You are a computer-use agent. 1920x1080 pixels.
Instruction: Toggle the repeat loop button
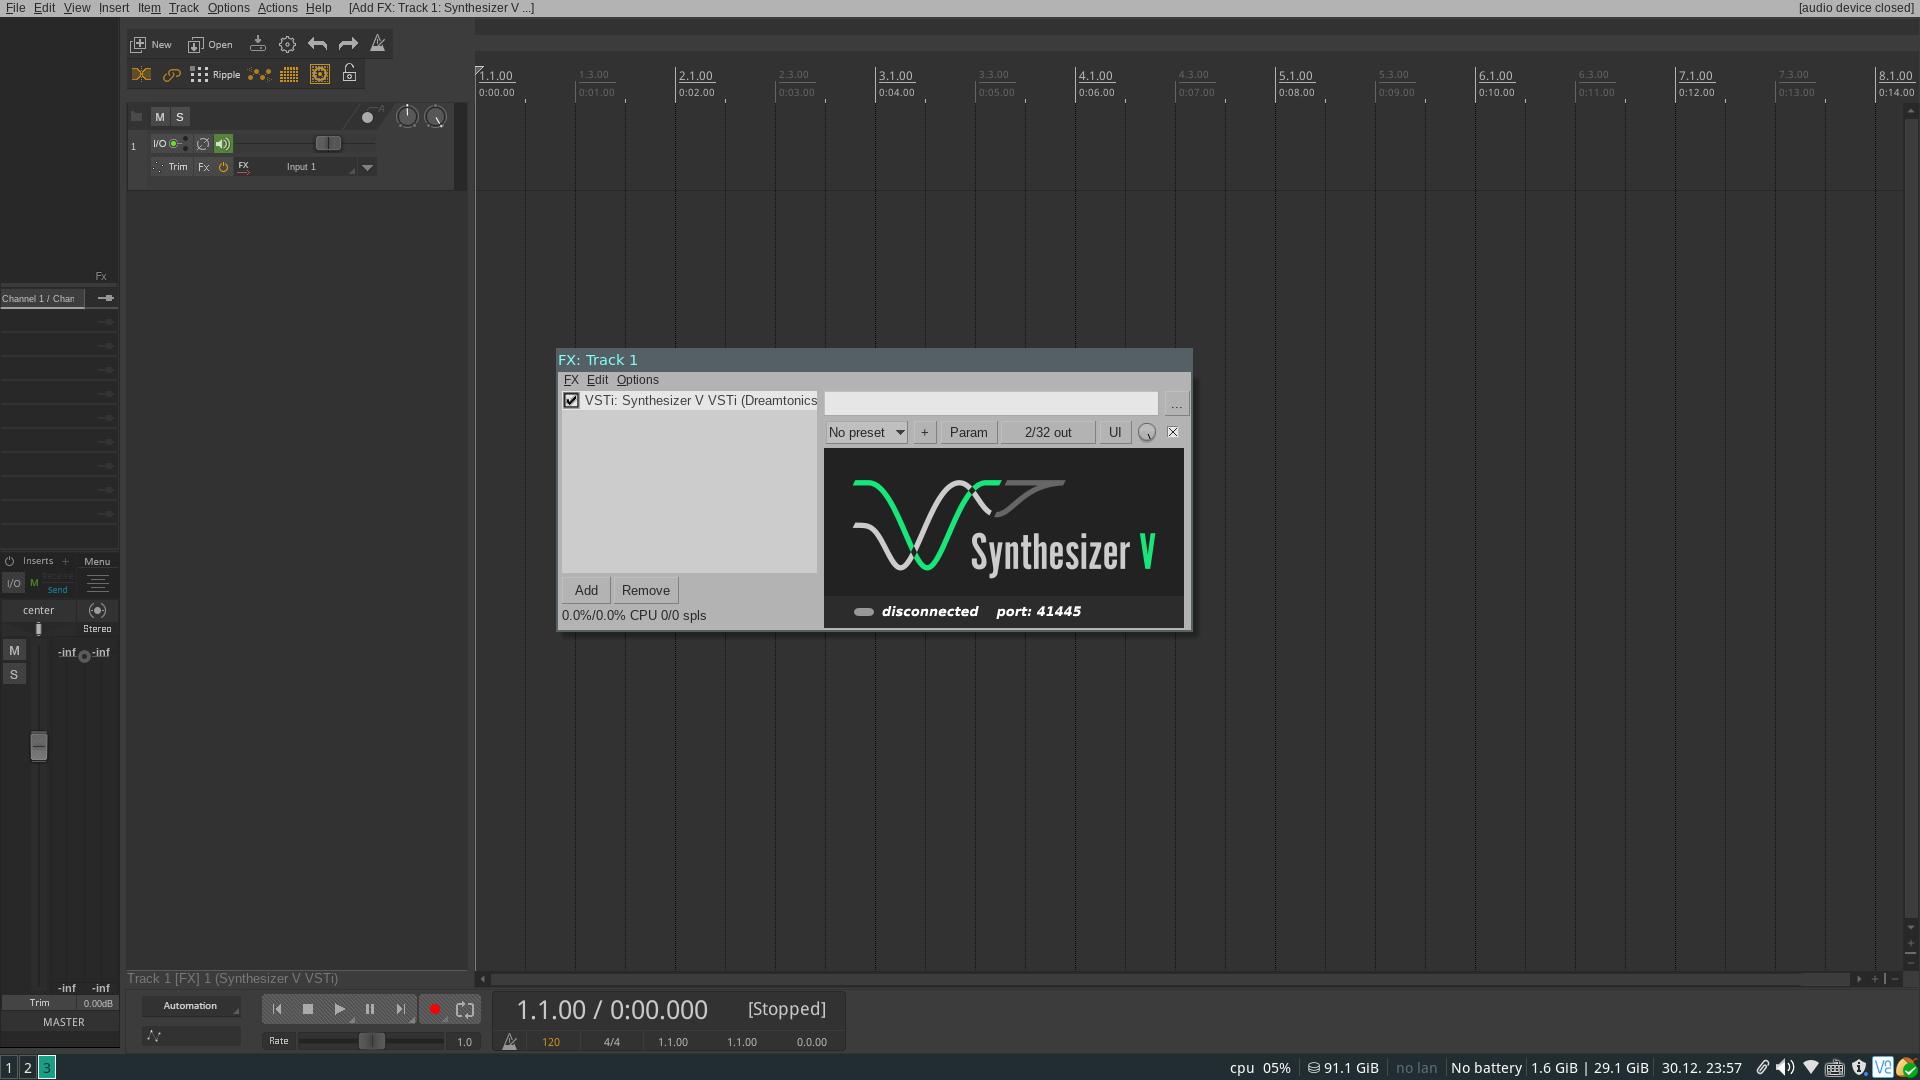(x=465, y=1010)
